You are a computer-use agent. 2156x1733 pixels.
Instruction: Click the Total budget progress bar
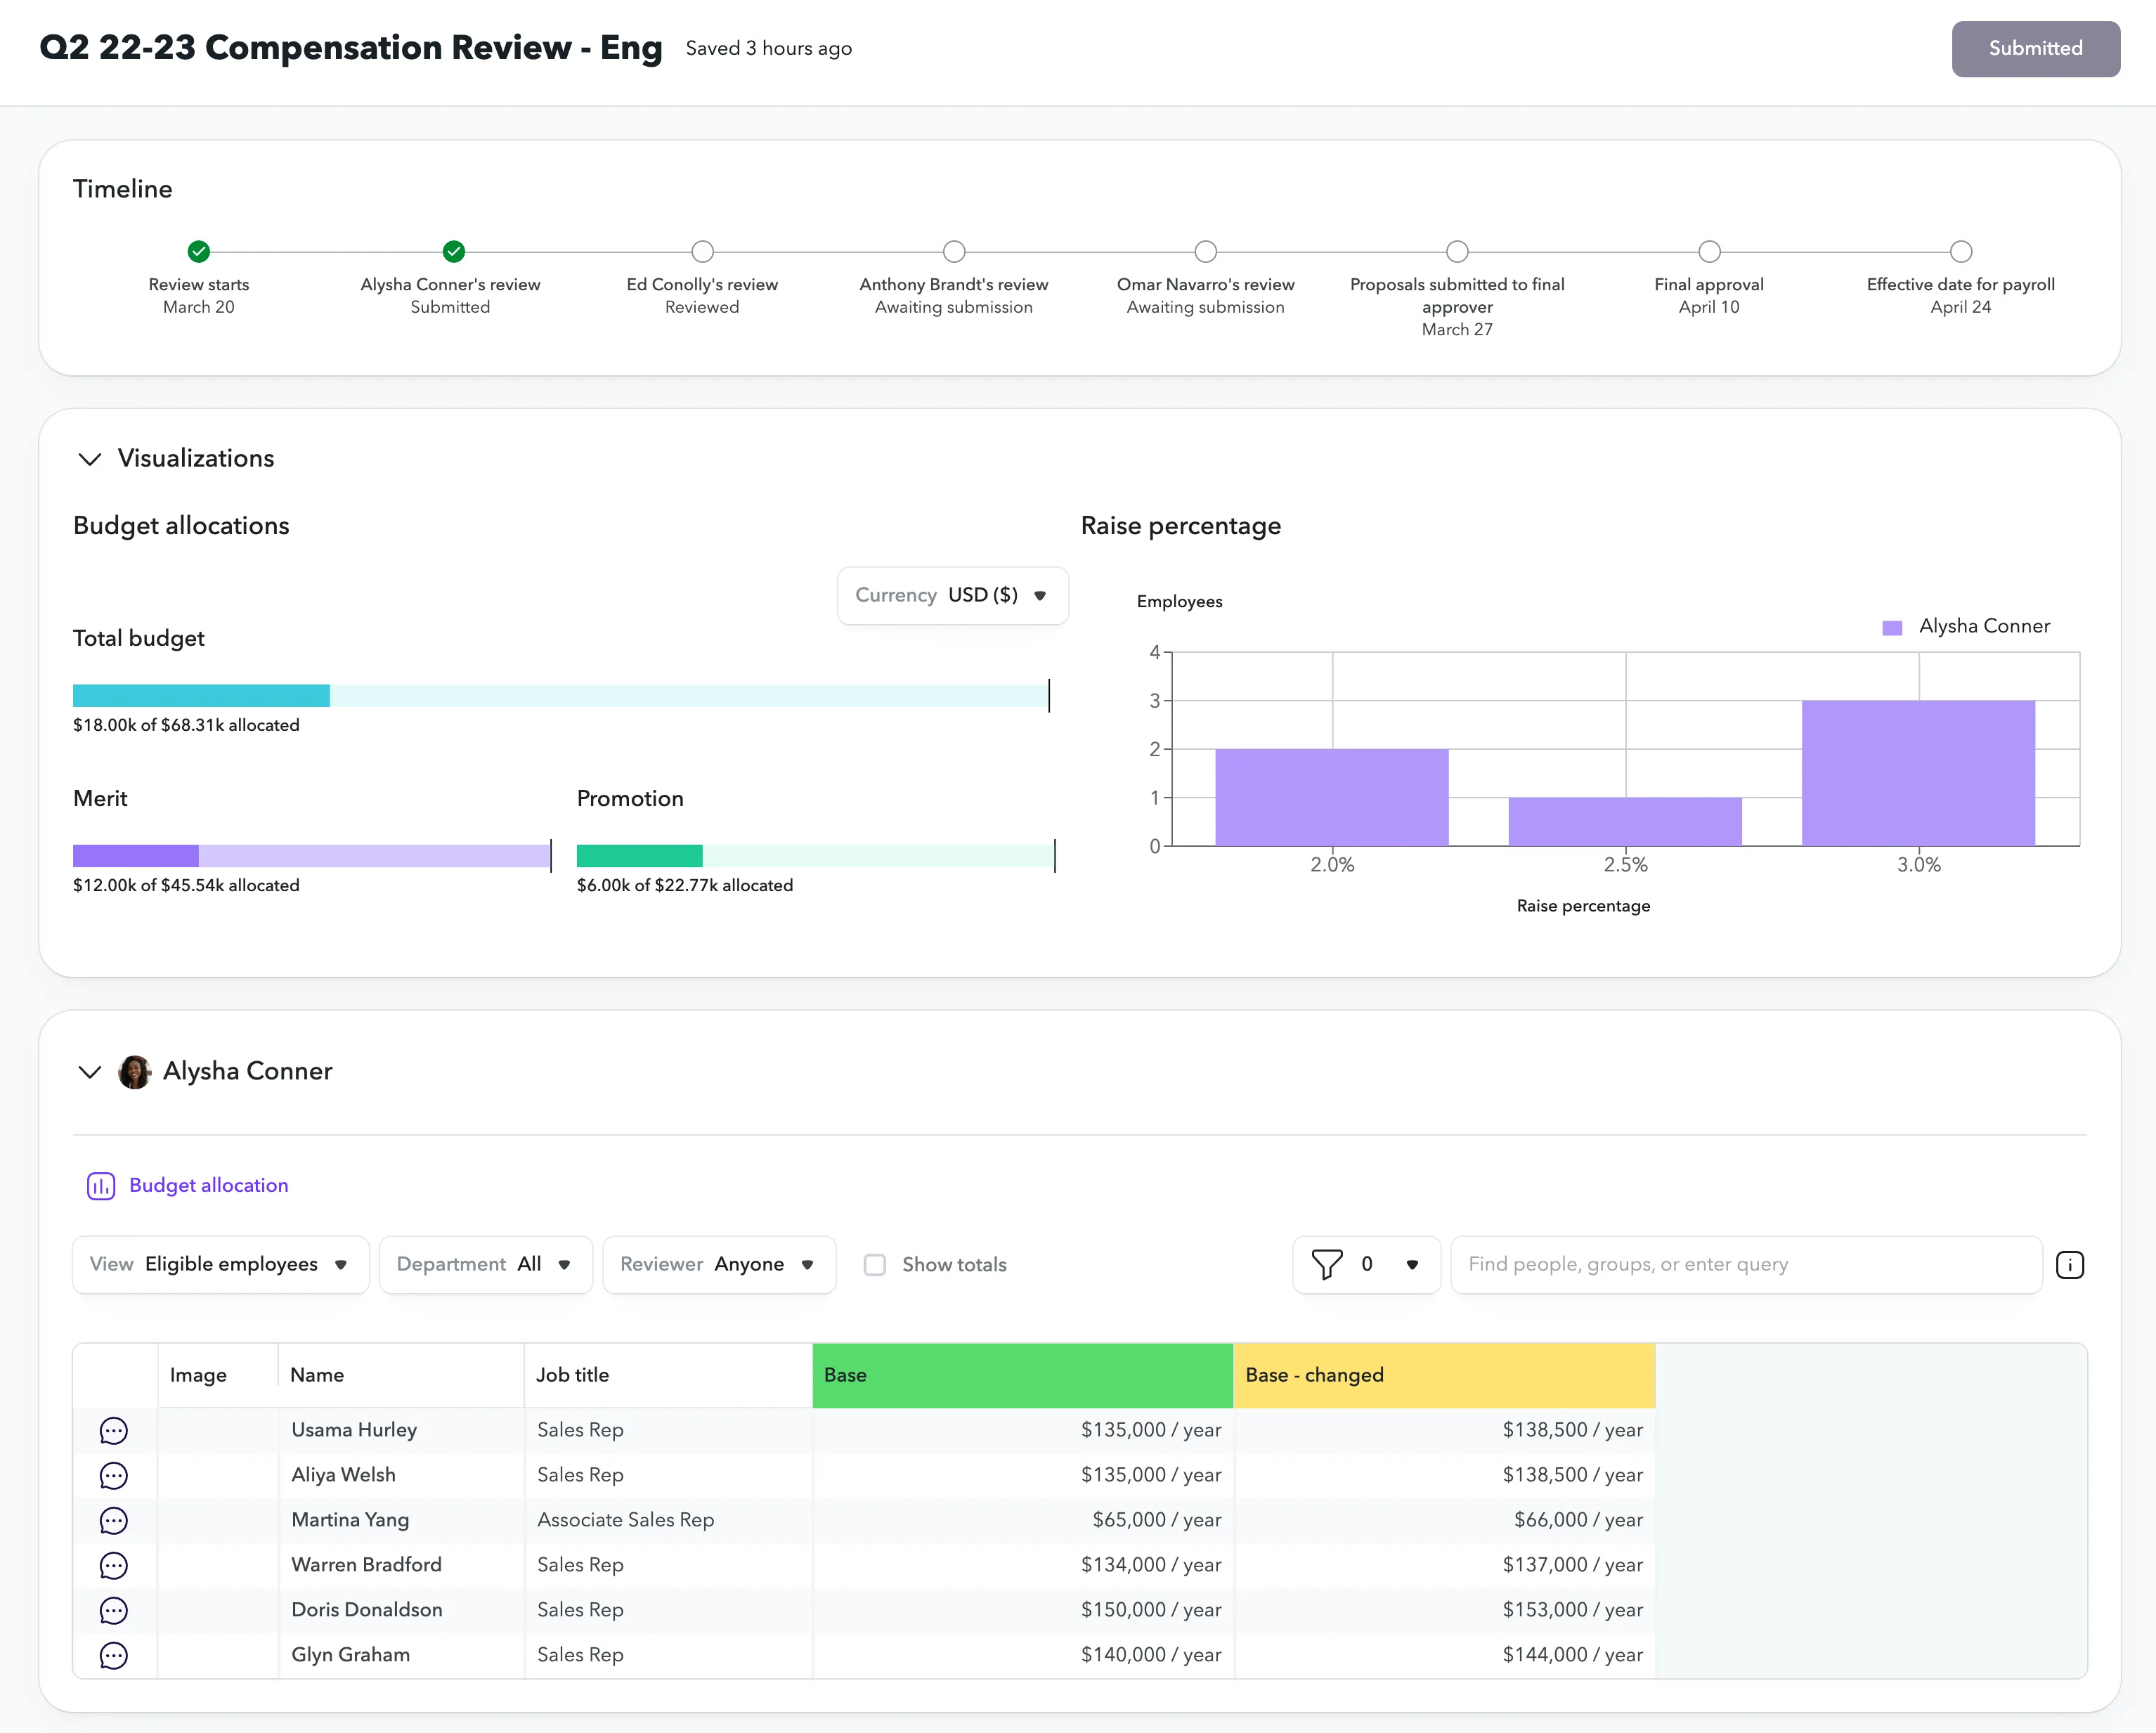[561, 696]
